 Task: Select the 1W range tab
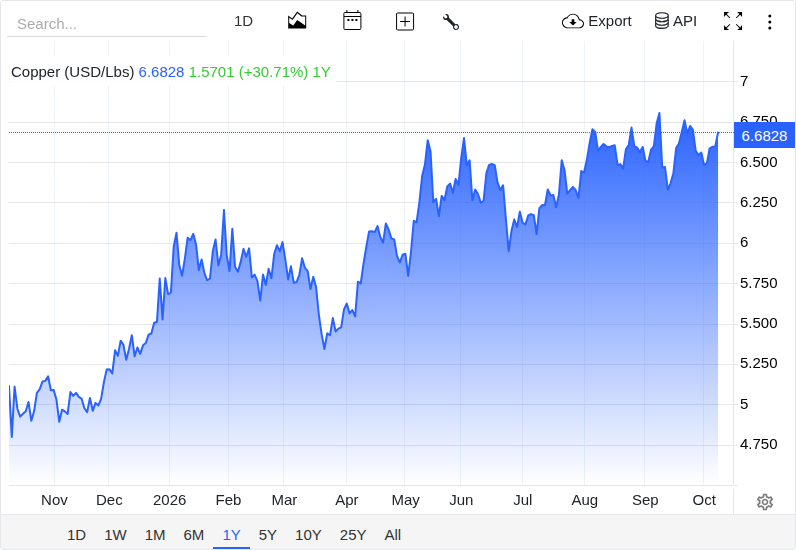(115, 535)
